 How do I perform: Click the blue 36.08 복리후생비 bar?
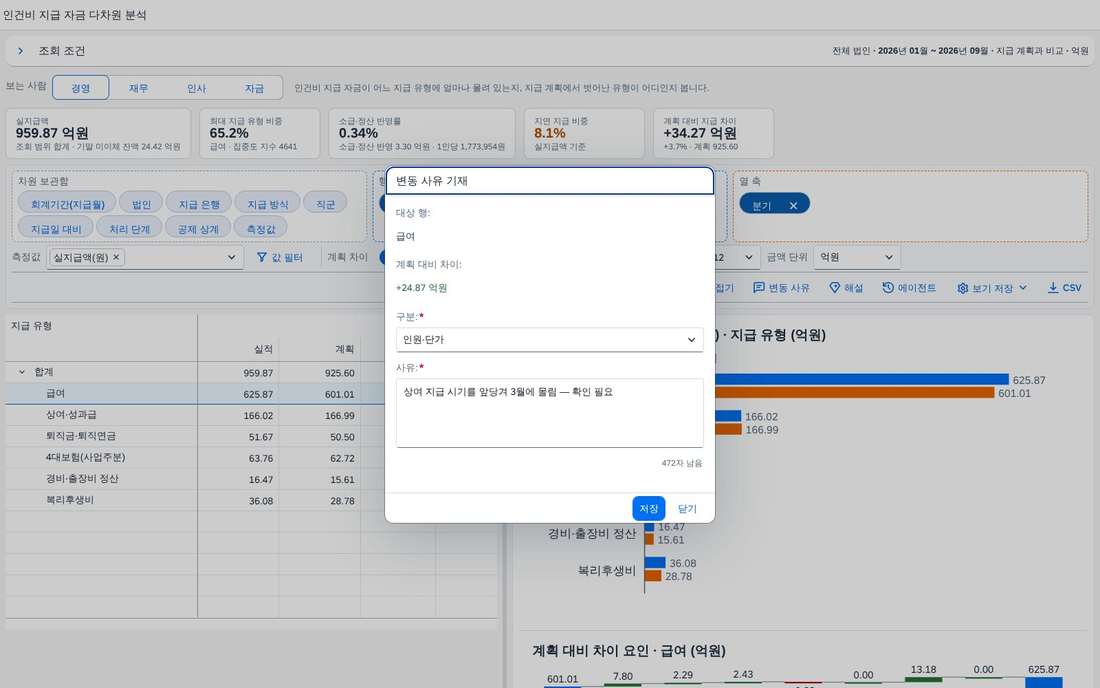655,562
